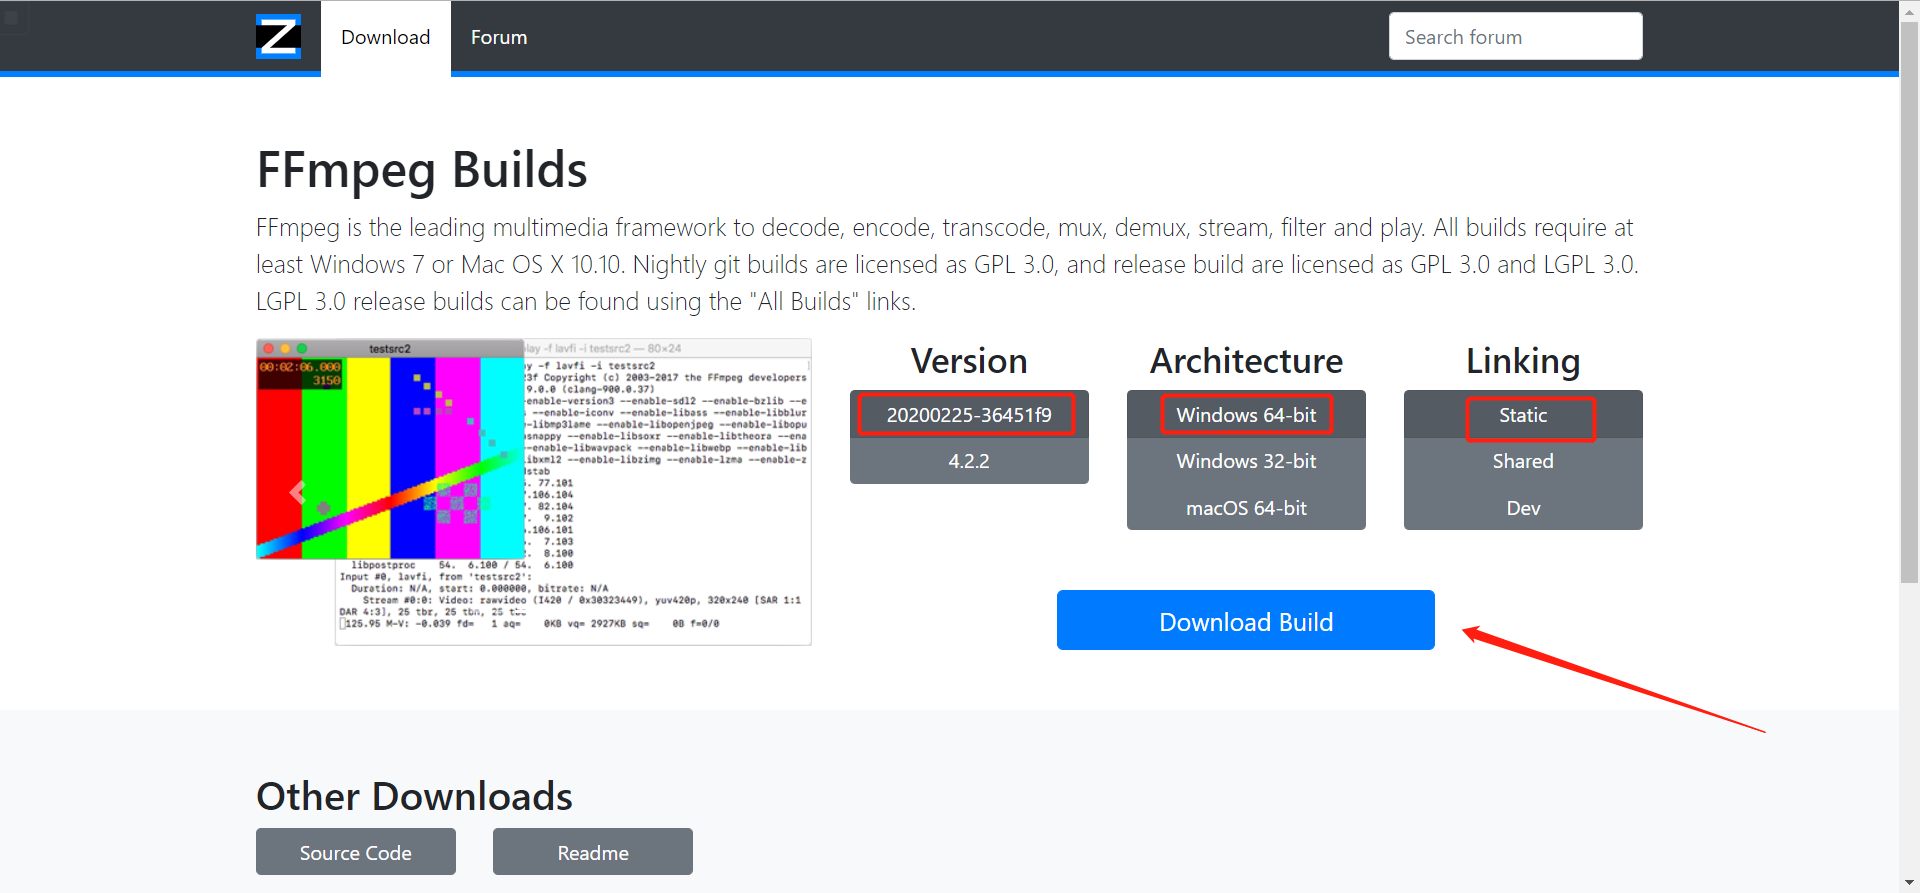This screenshot has width=1920, height=893.
Task: Click the Zeranoe Z logo
Action: coord(278,37)
